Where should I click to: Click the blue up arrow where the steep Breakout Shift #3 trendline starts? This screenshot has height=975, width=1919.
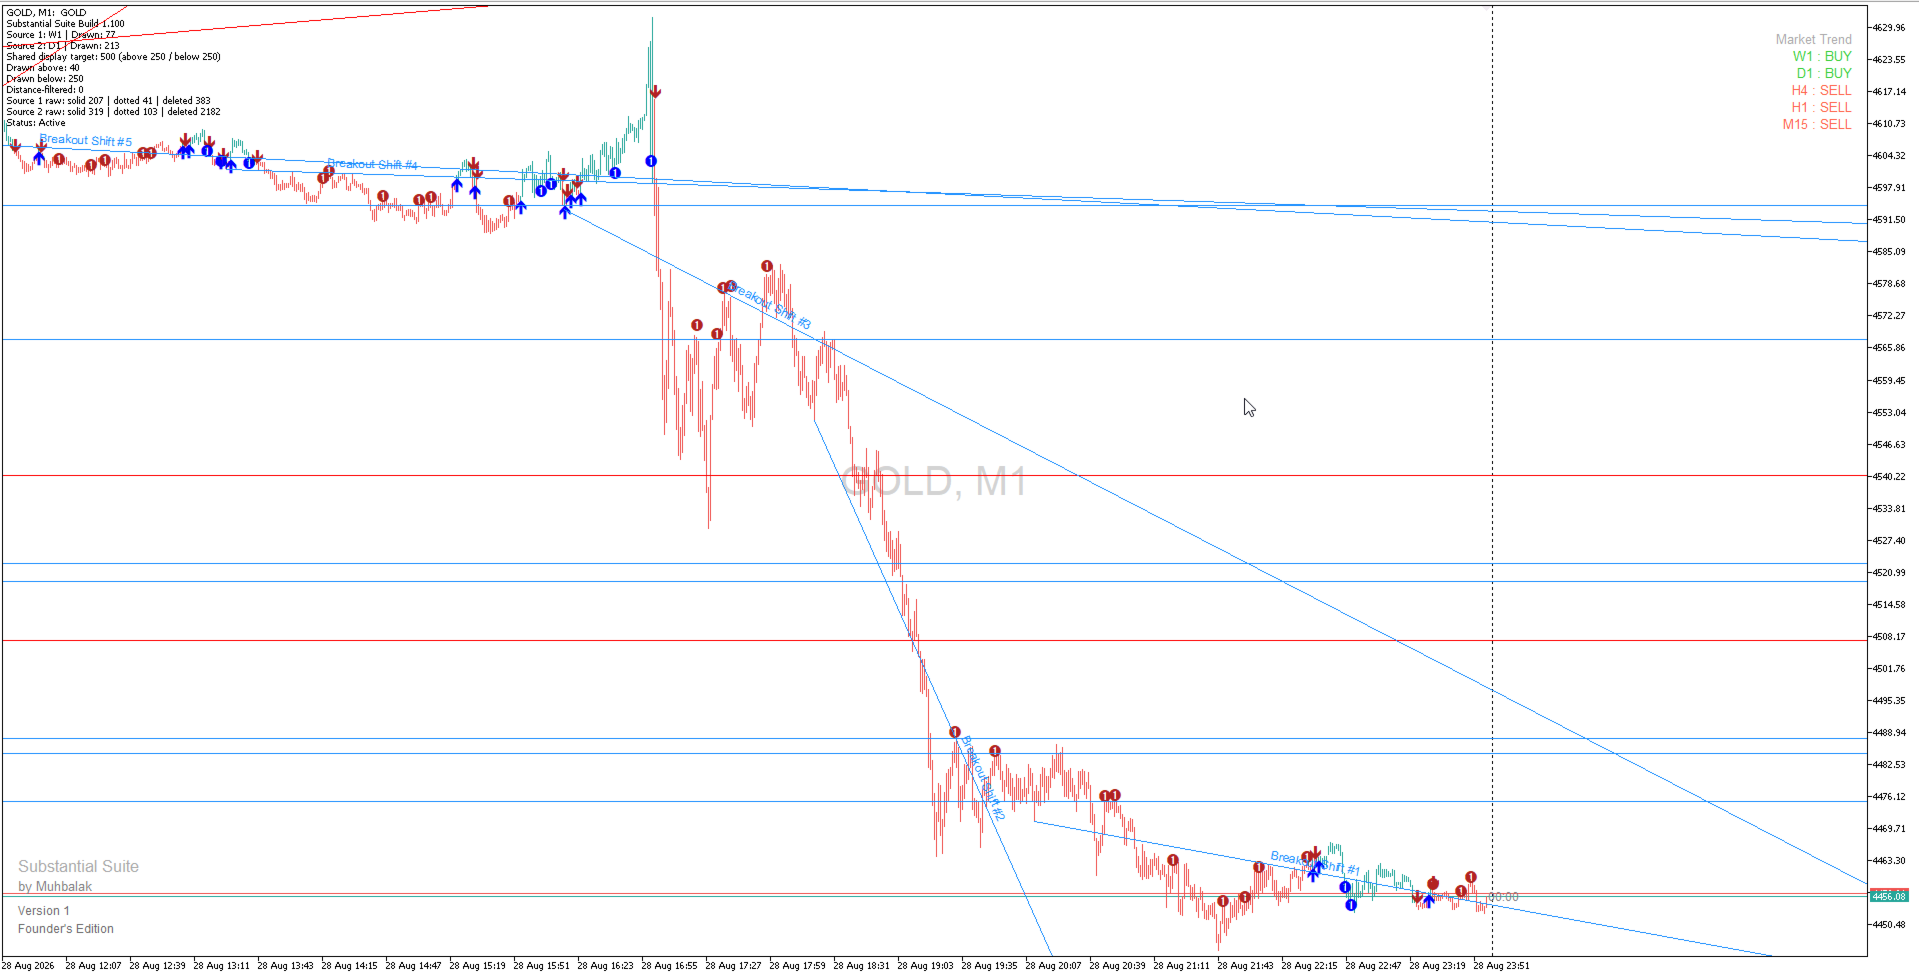pos(565,212)
